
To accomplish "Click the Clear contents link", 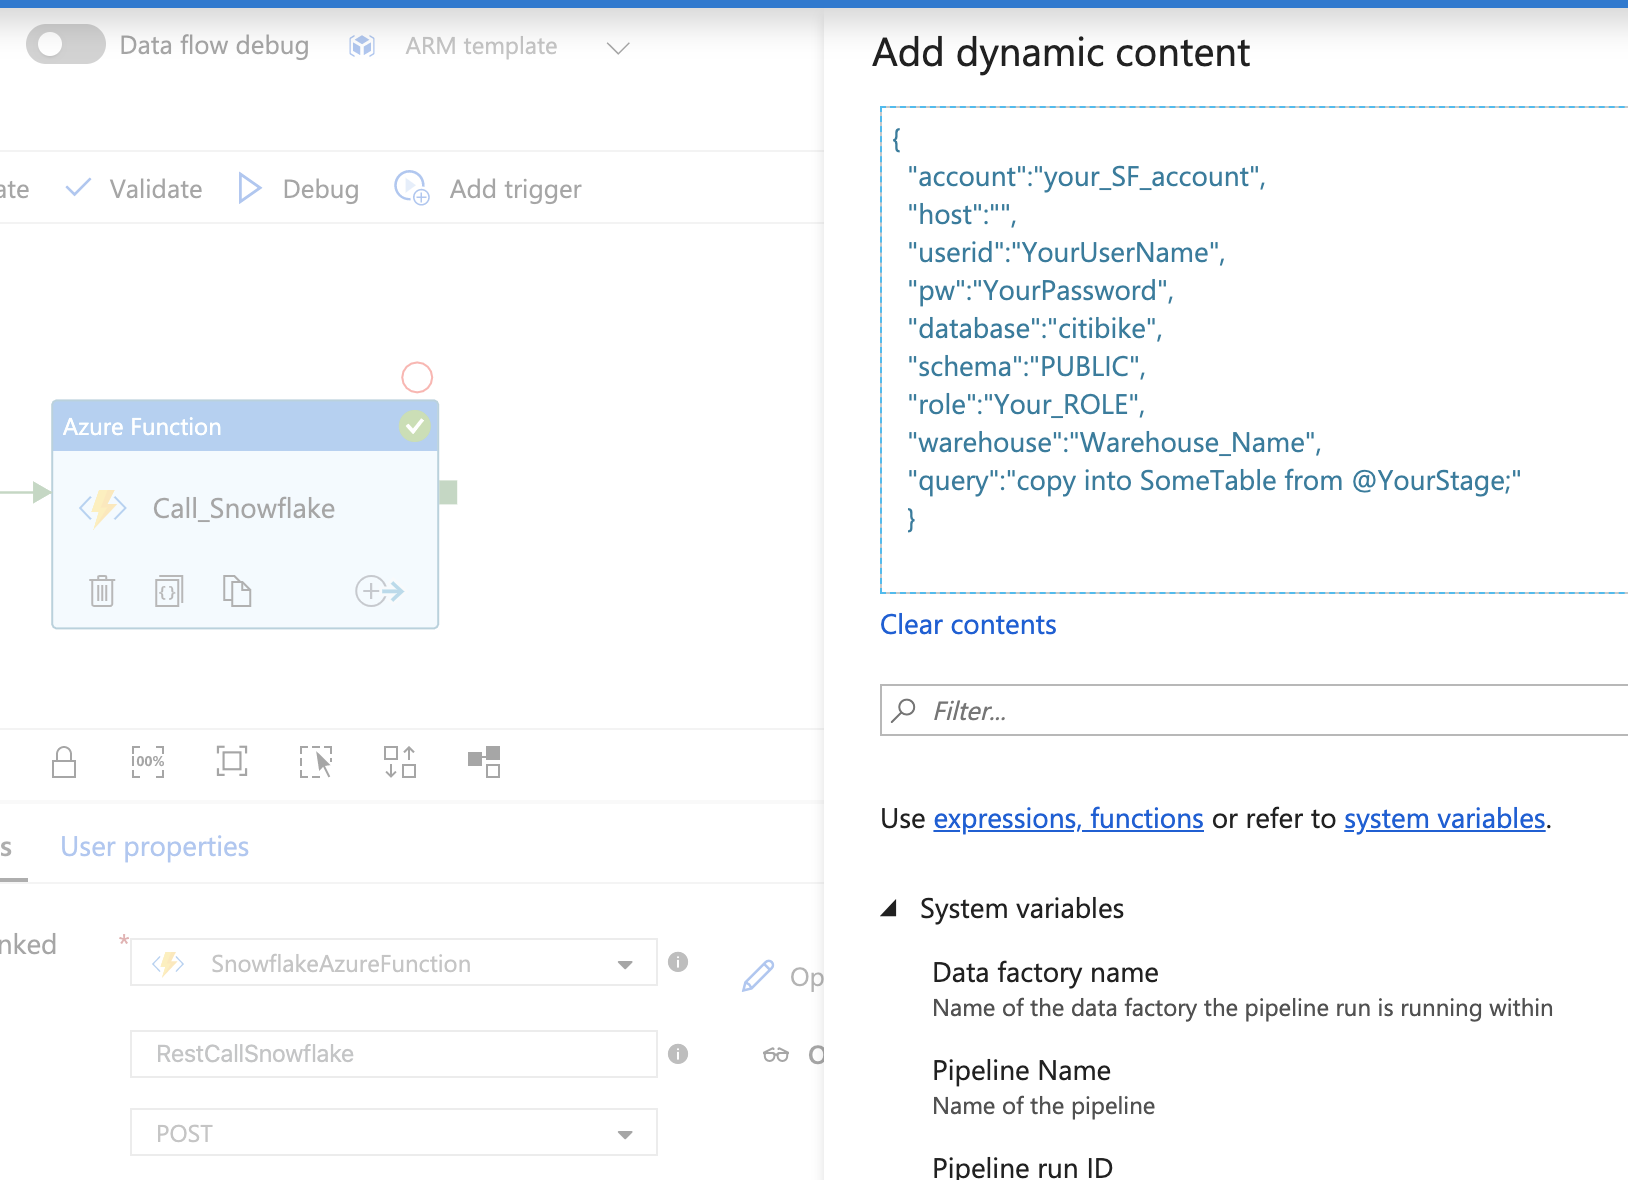I will (x=968, y=625).
